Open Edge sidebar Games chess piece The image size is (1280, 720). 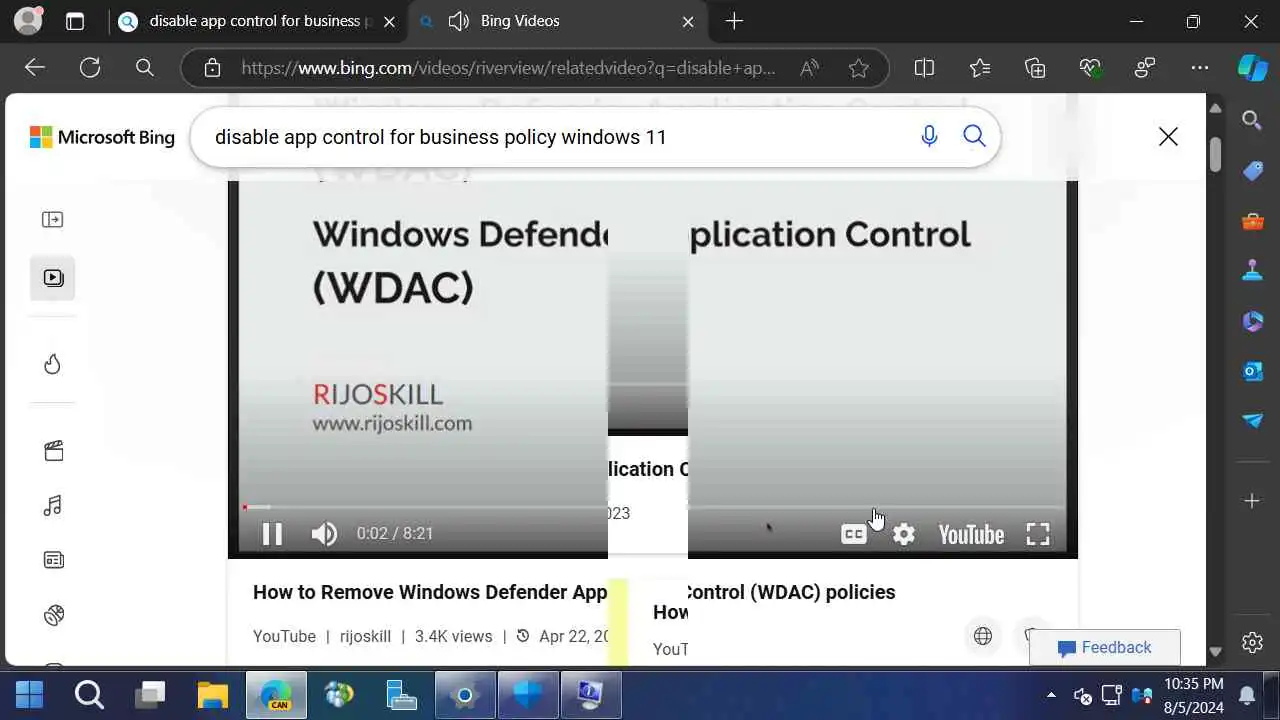click(1252, 271)
